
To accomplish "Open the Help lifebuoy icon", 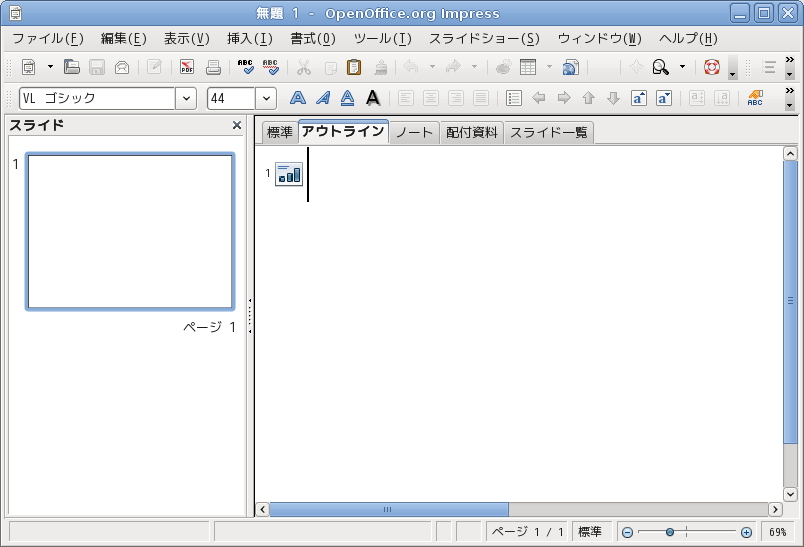I will [712, 68].
